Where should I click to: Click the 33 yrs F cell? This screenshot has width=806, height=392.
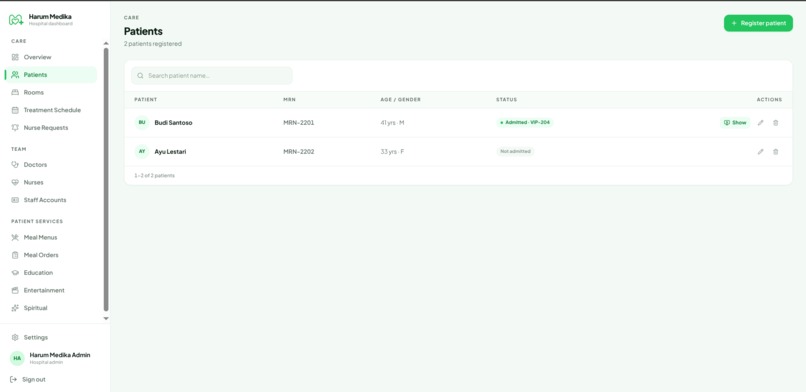click(392, 152)
